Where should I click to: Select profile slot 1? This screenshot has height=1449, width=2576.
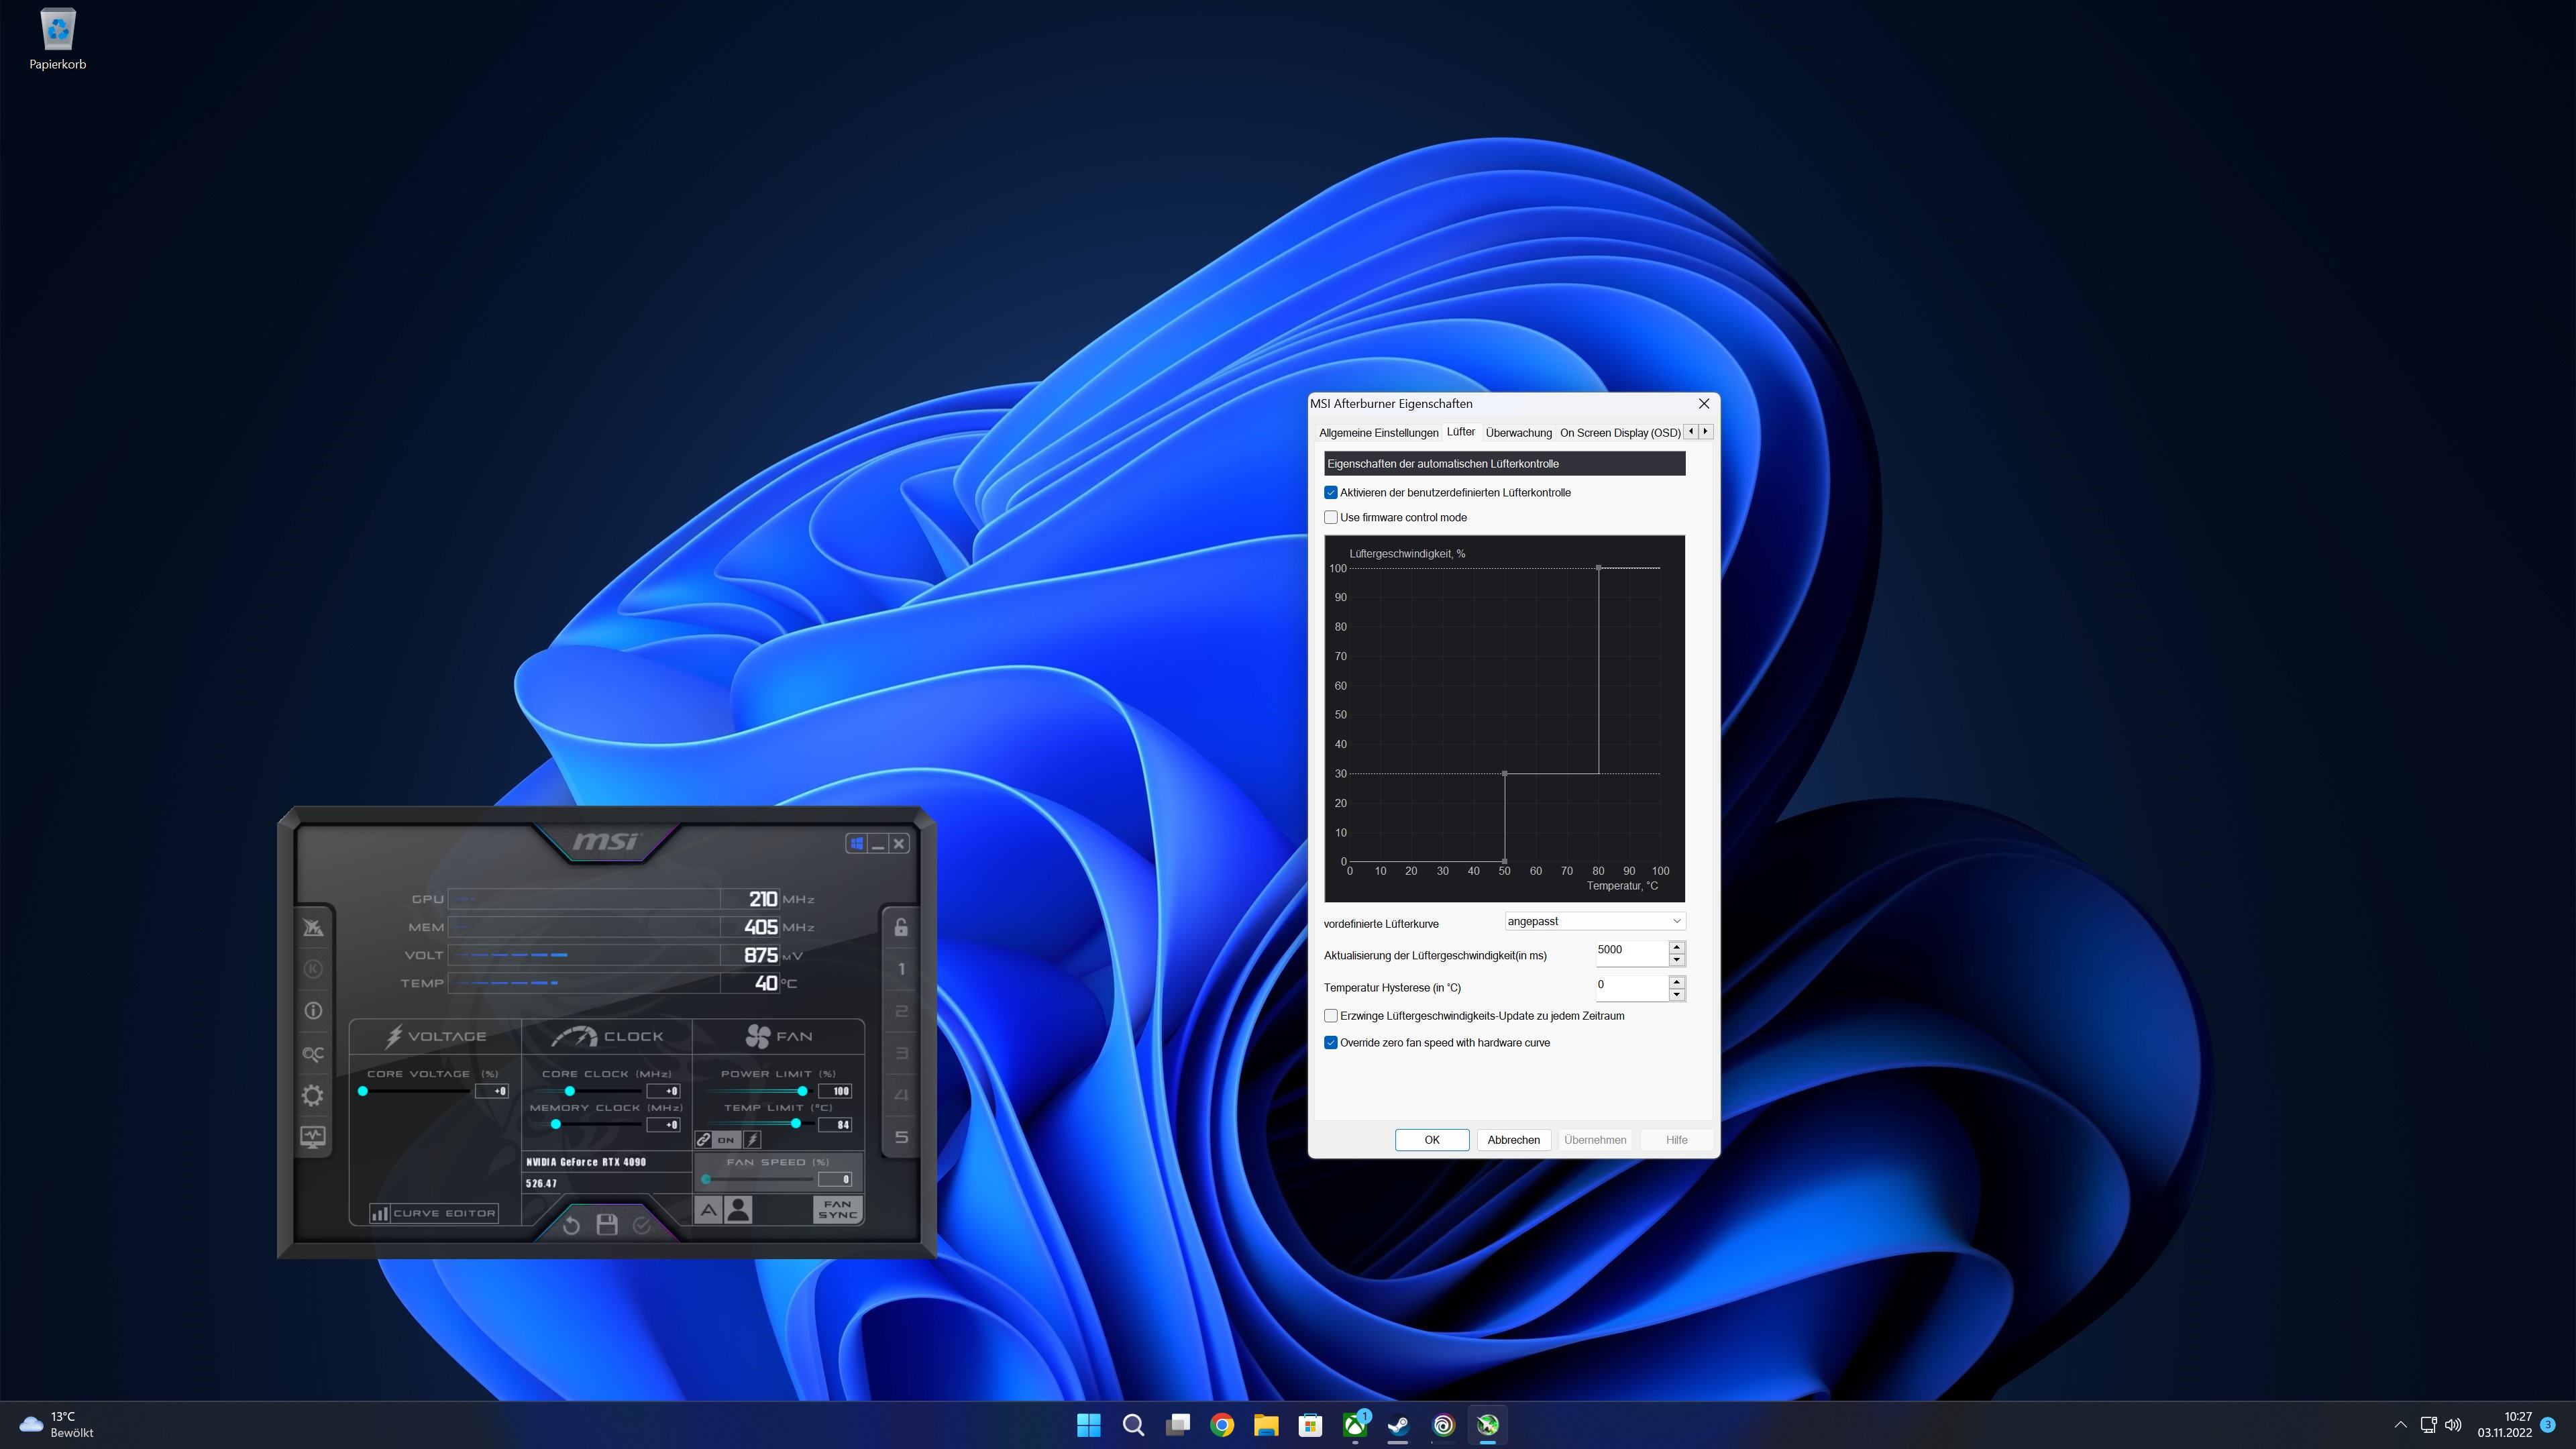click(x=901, y=969)
